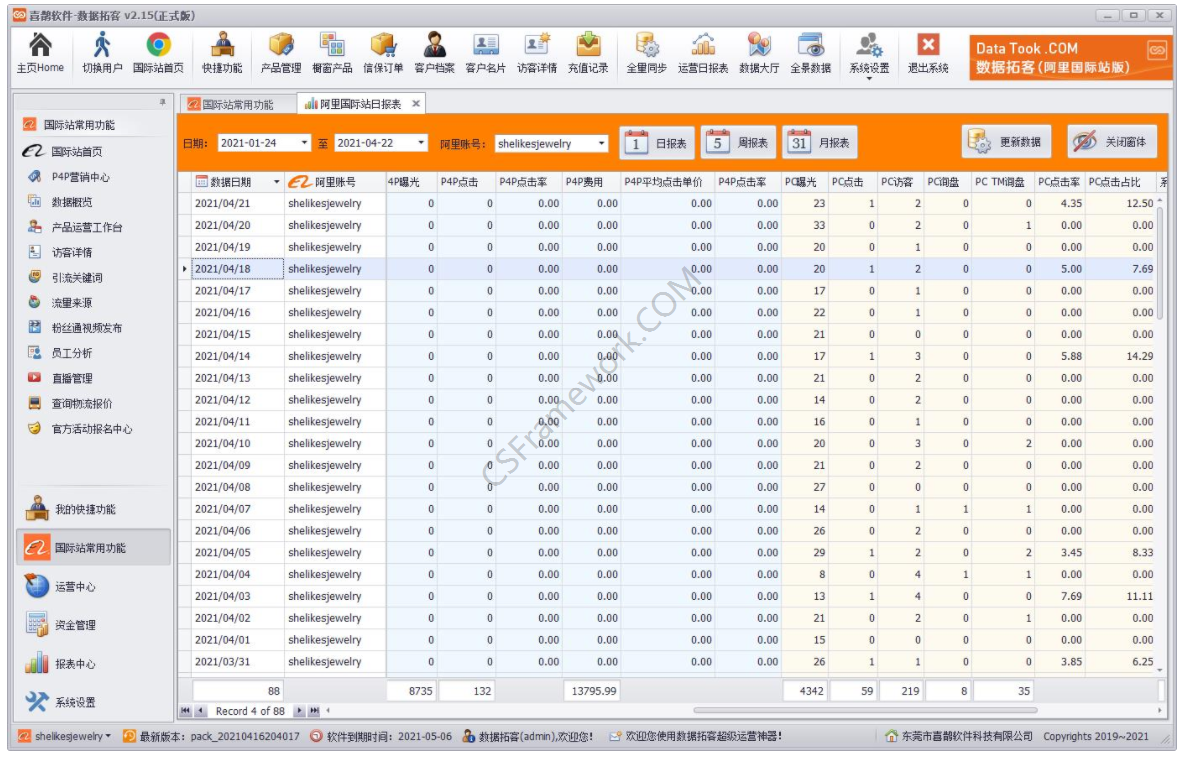This screenshot has height=758, width=1183.
Task: Open 直播管理 in the sidebar
Action: tap(60, 378)
